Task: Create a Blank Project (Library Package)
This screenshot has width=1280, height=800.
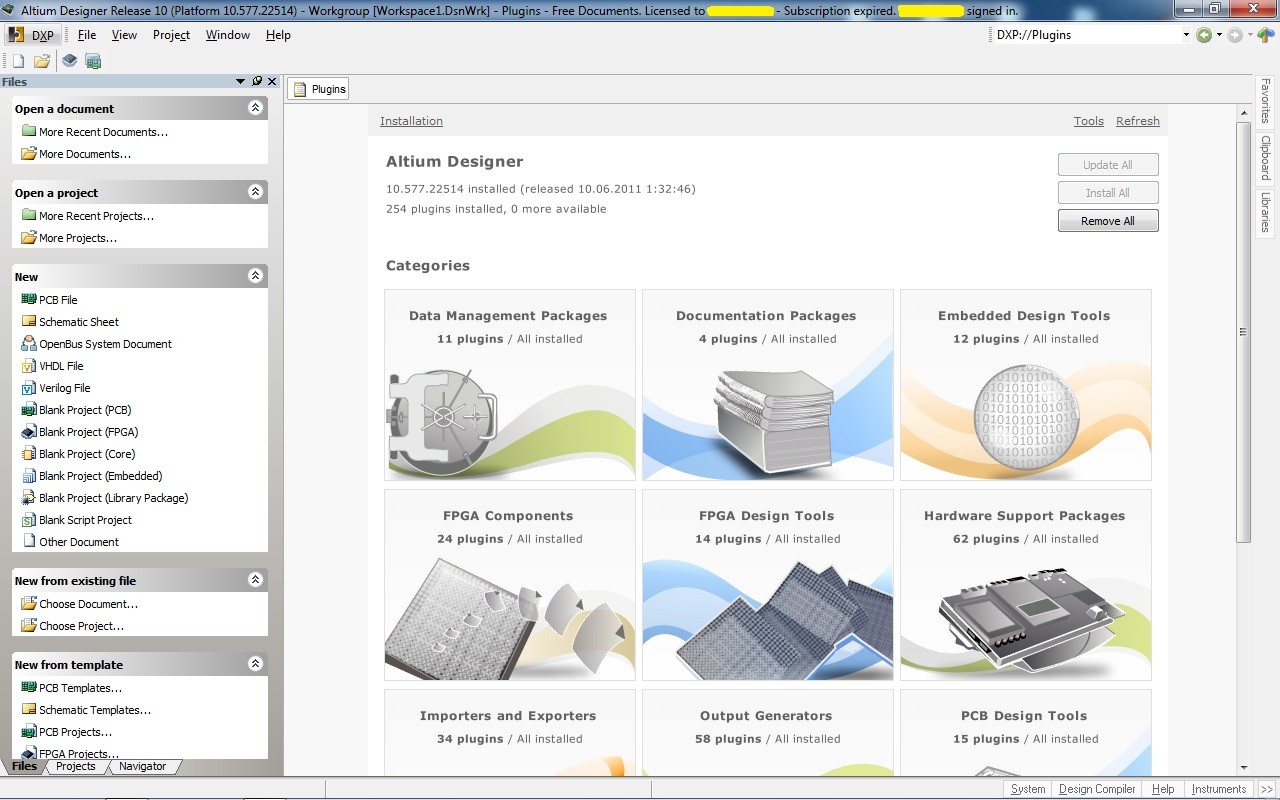Action: tap(113, 498)
